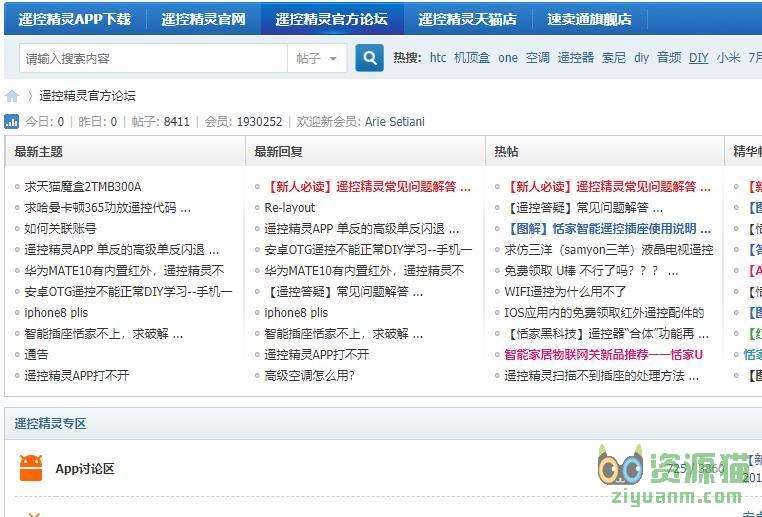Open 【新人必读】 post in 最新回复 column
The width and height of the screenshot is (762, 517).
pos(368,187)
